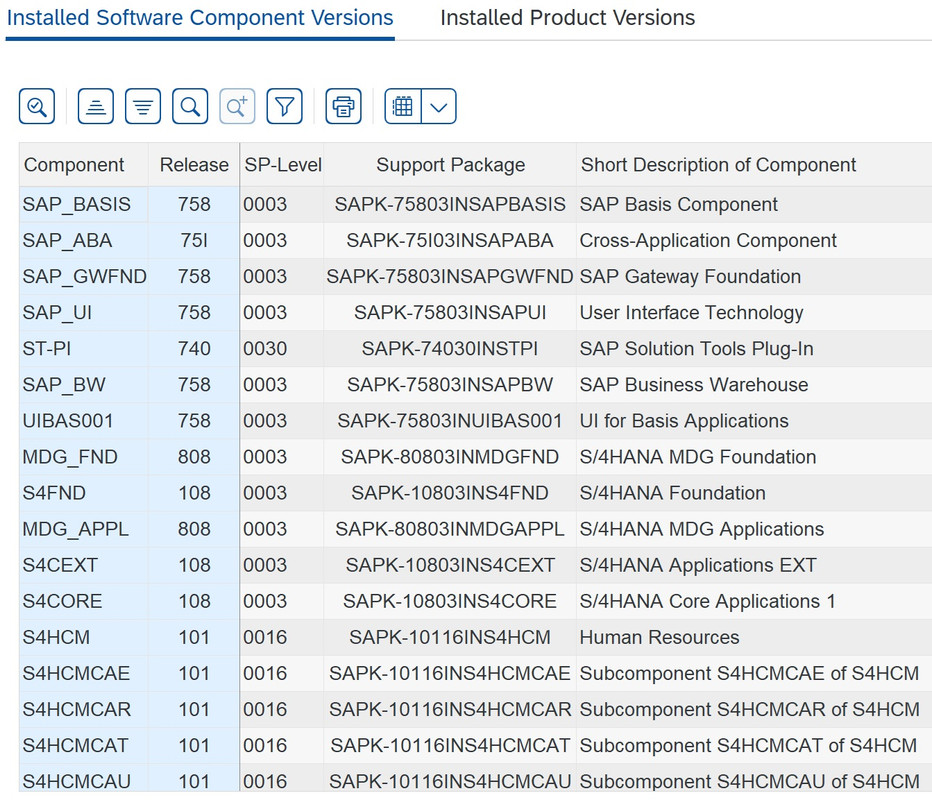Select the S4HCMCAE component cell
This screenshot has width=932, height=800.
[x=84, y=673]
